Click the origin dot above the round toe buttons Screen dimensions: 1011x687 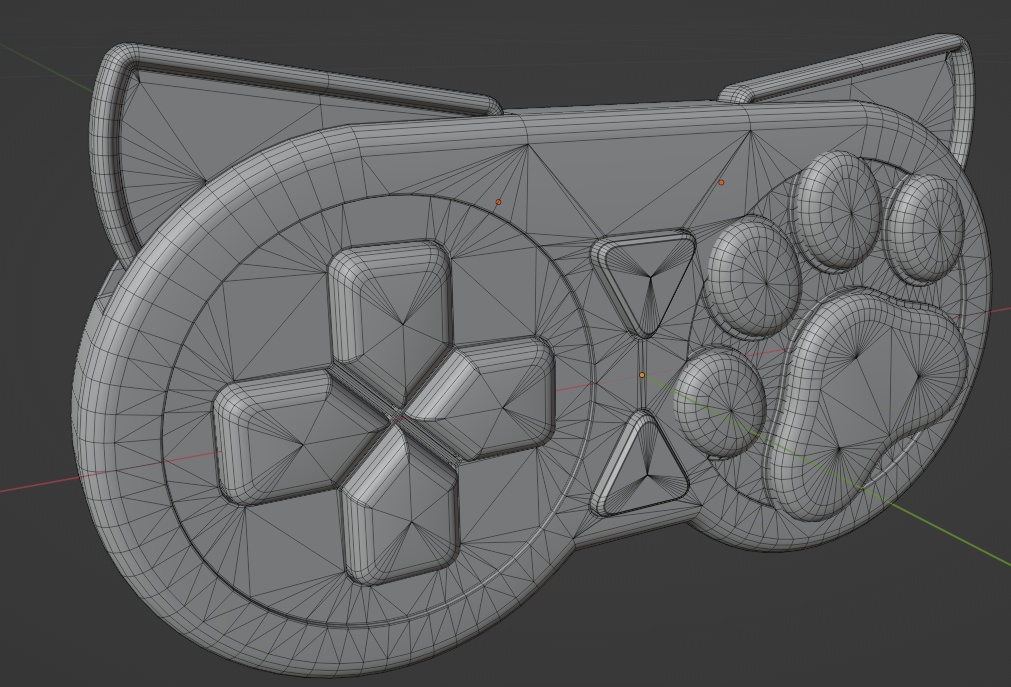721,183
